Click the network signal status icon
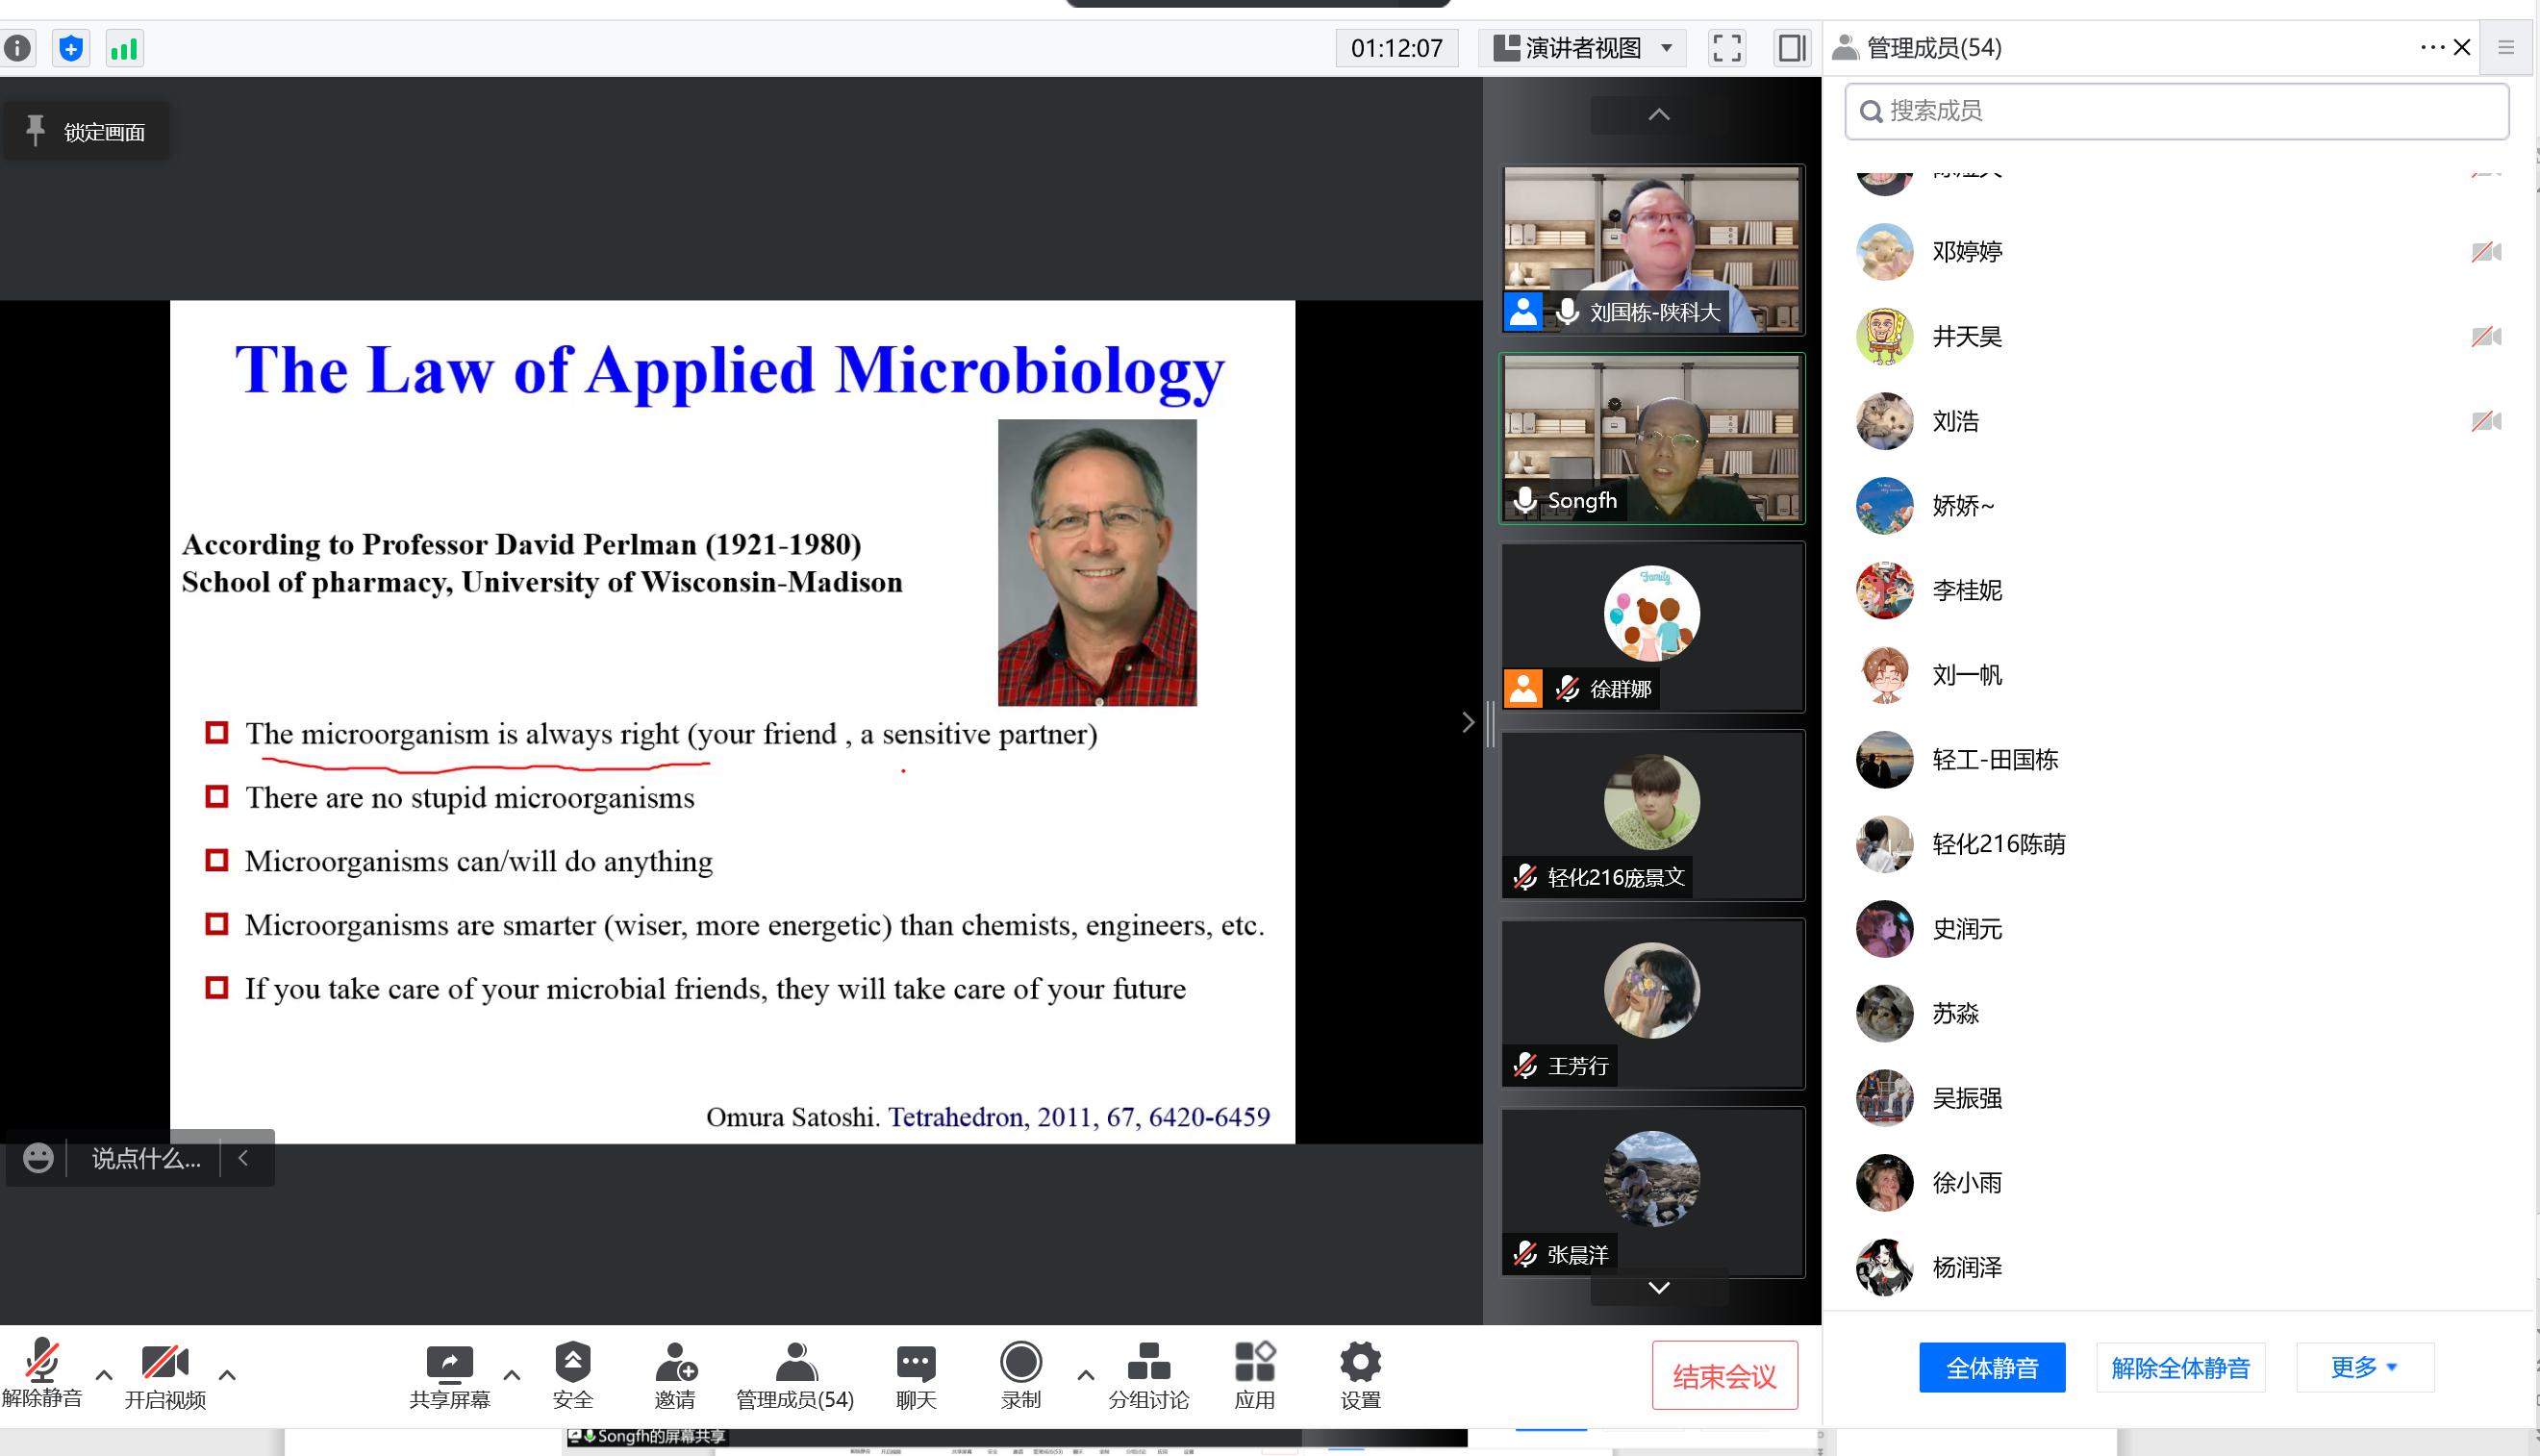 [124, 48]
